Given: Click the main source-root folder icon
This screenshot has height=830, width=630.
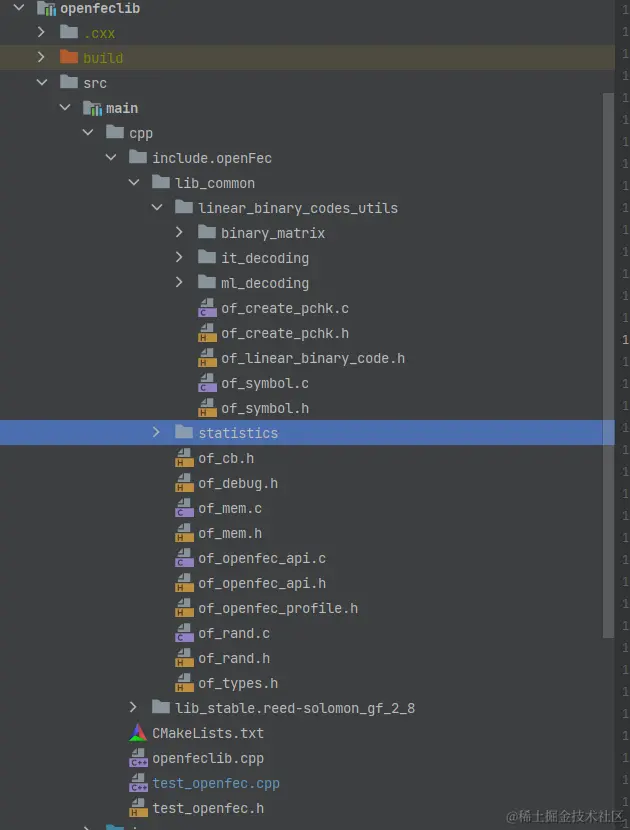Looking at the screenshot, I should click(92, 107).
